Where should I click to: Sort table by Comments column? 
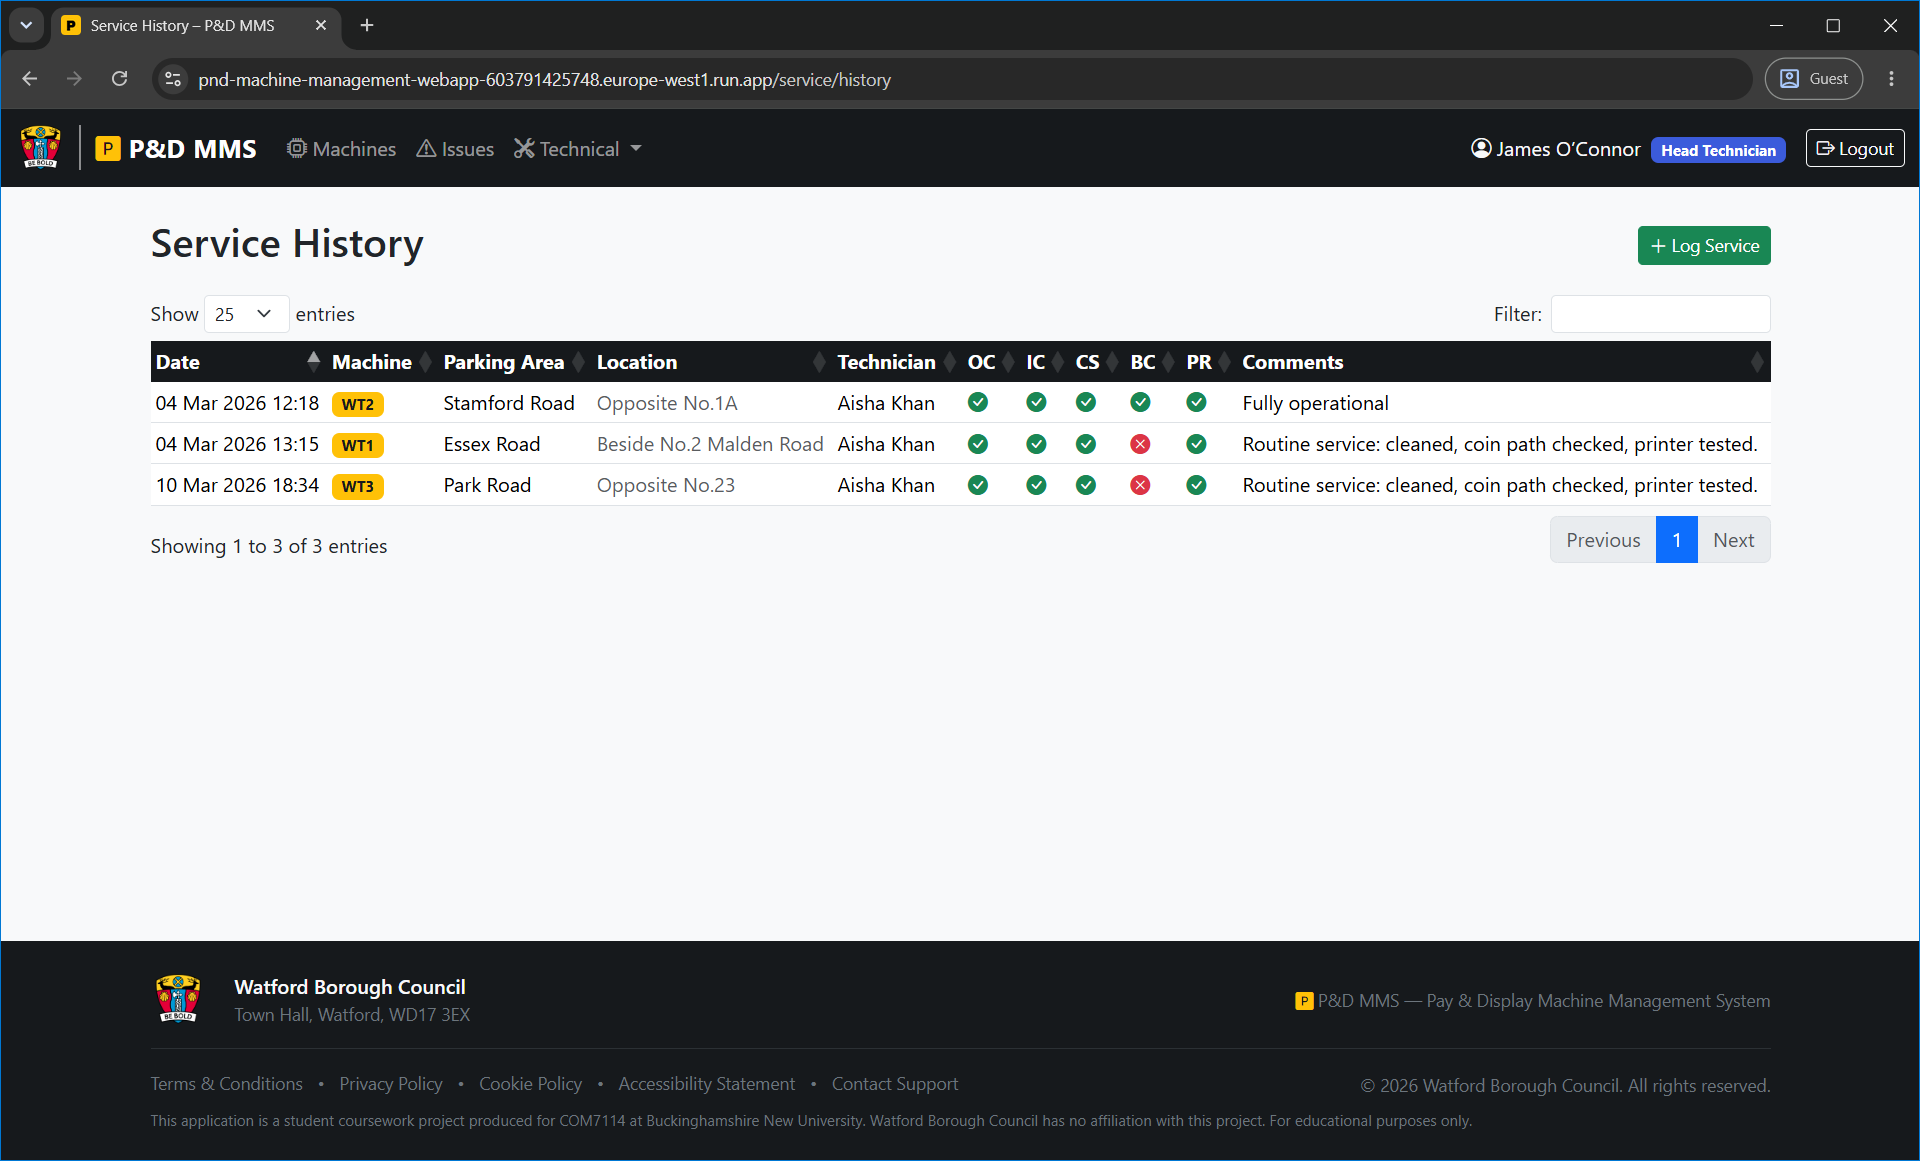tap(1504, 362)
